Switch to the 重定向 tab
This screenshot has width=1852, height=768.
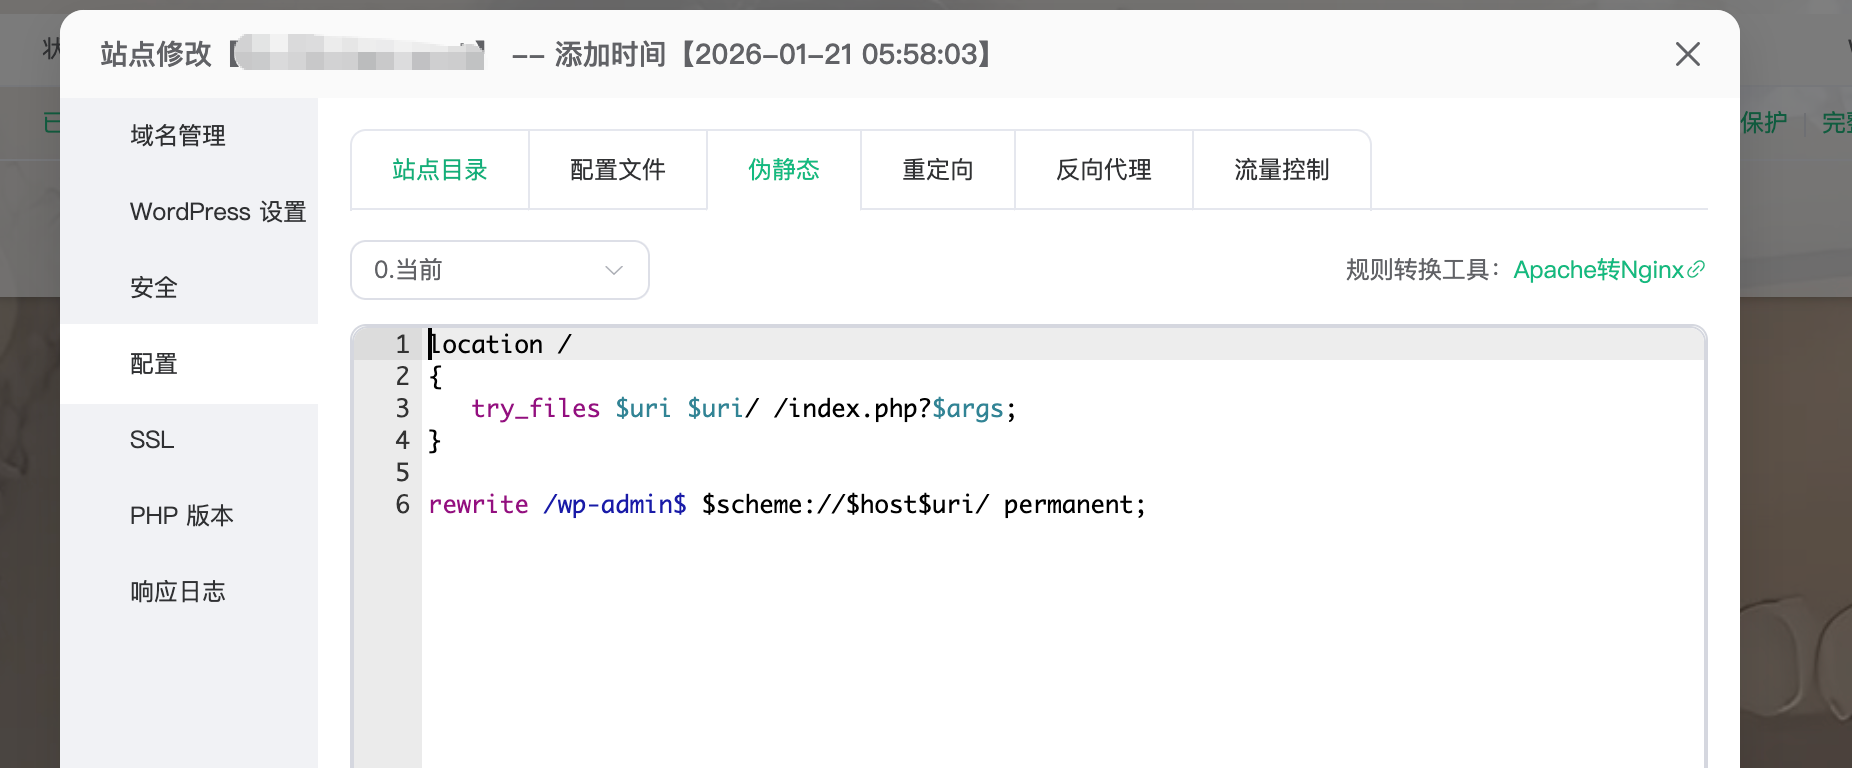tap(938, 170)
